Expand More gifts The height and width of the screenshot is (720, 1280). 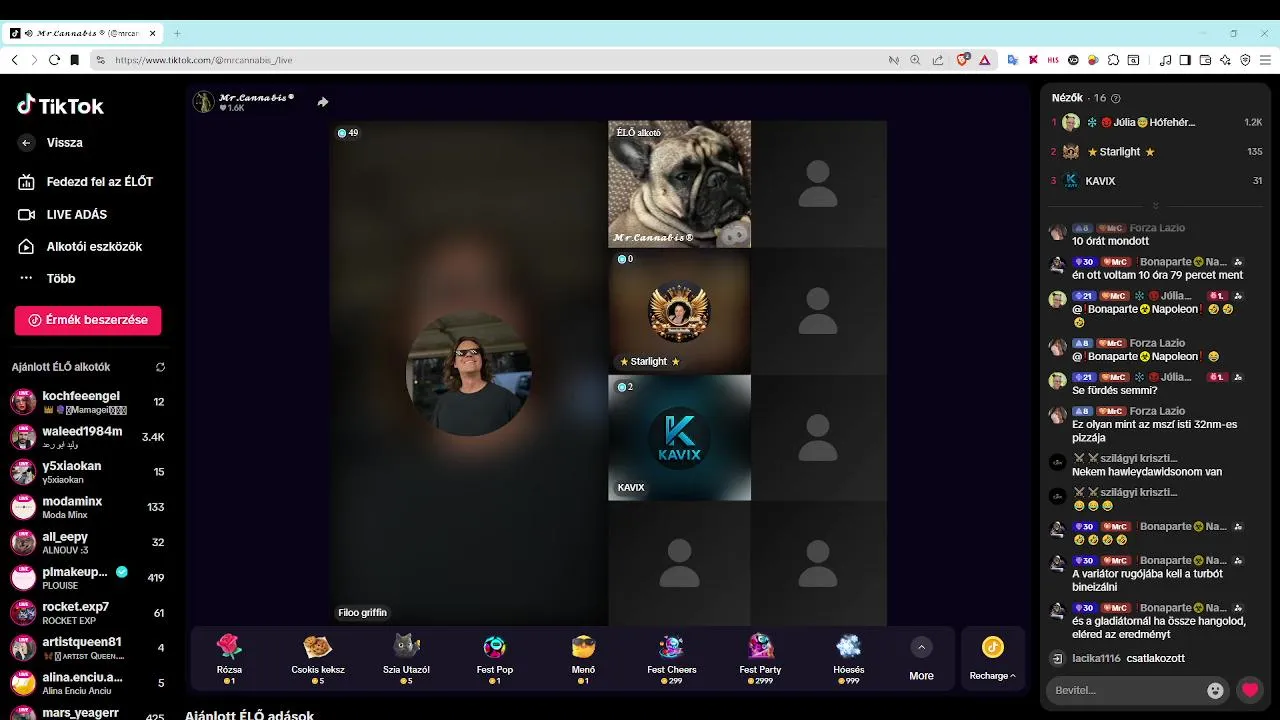point(921,658)
